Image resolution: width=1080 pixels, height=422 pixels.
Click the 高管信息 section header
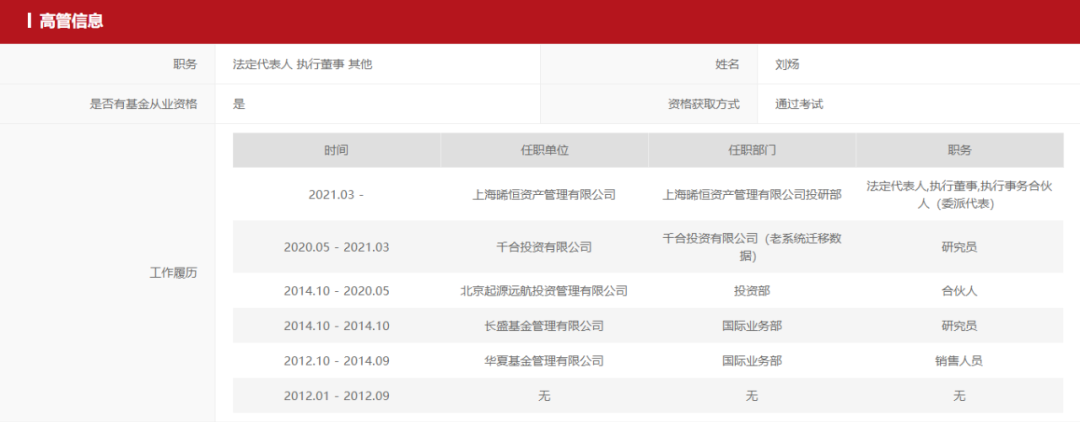70,21
